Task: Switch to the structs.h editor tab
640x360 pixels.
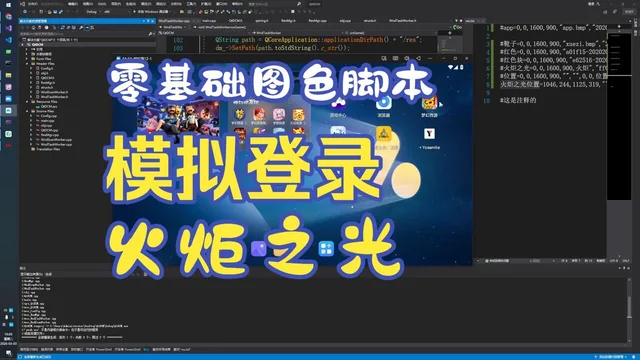Action: (x=370, y=20)
